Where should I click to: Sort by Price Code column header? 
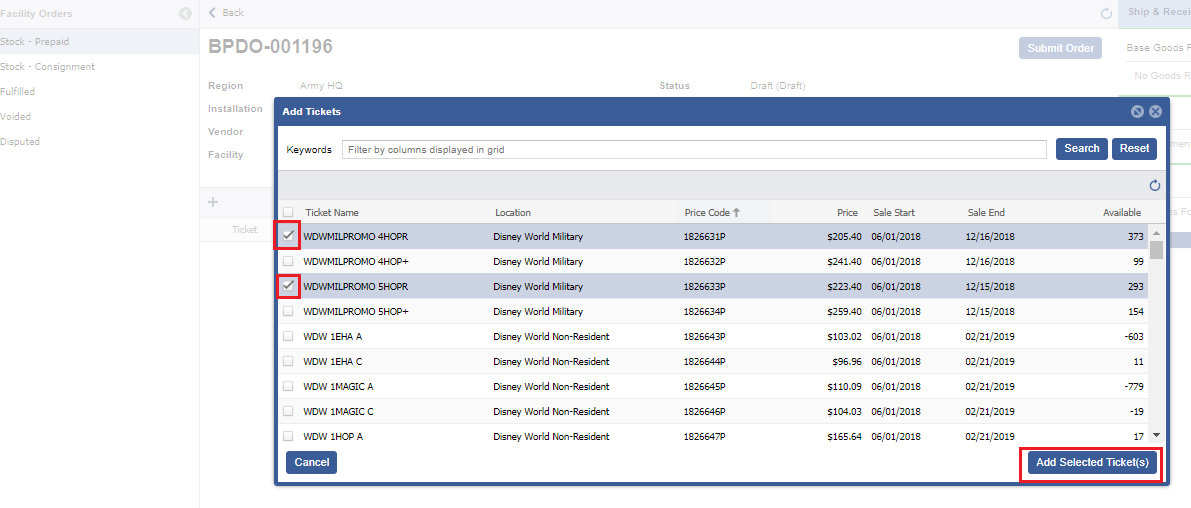[708, 212]
